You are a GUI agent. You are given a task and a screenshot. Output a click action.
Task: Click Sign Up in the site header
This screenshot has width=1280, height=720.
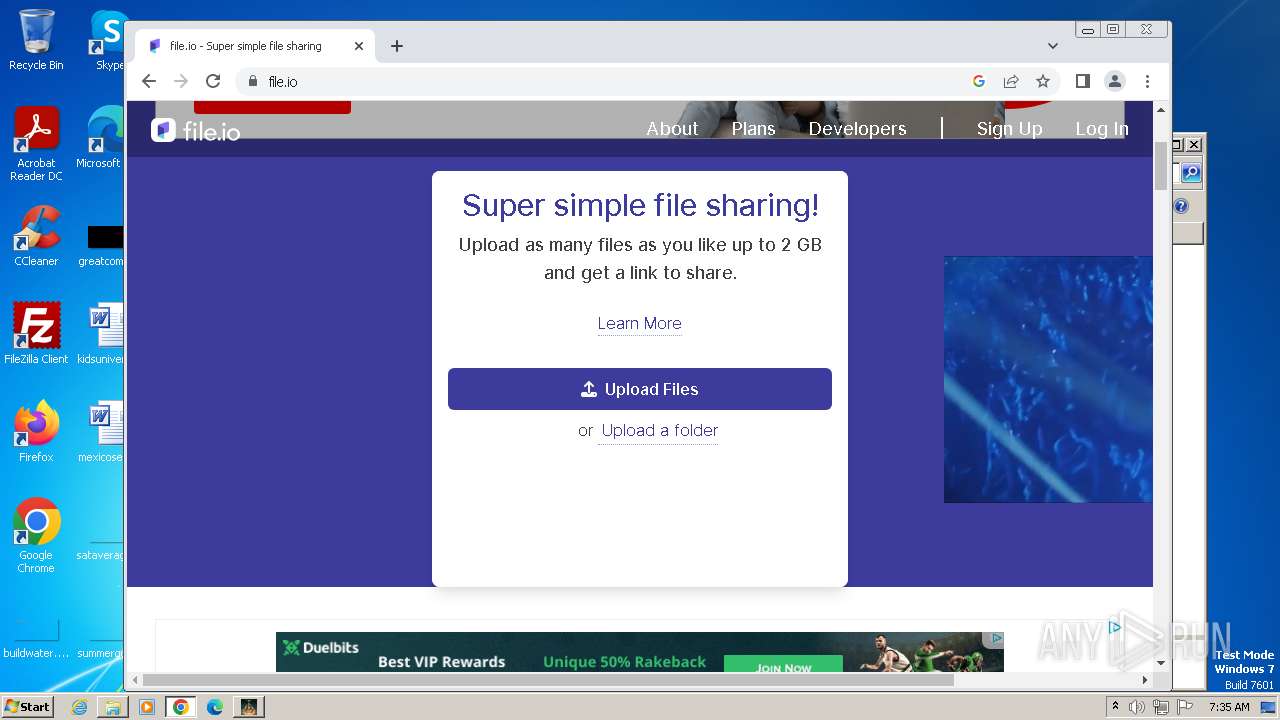[x=1009, y=129]
